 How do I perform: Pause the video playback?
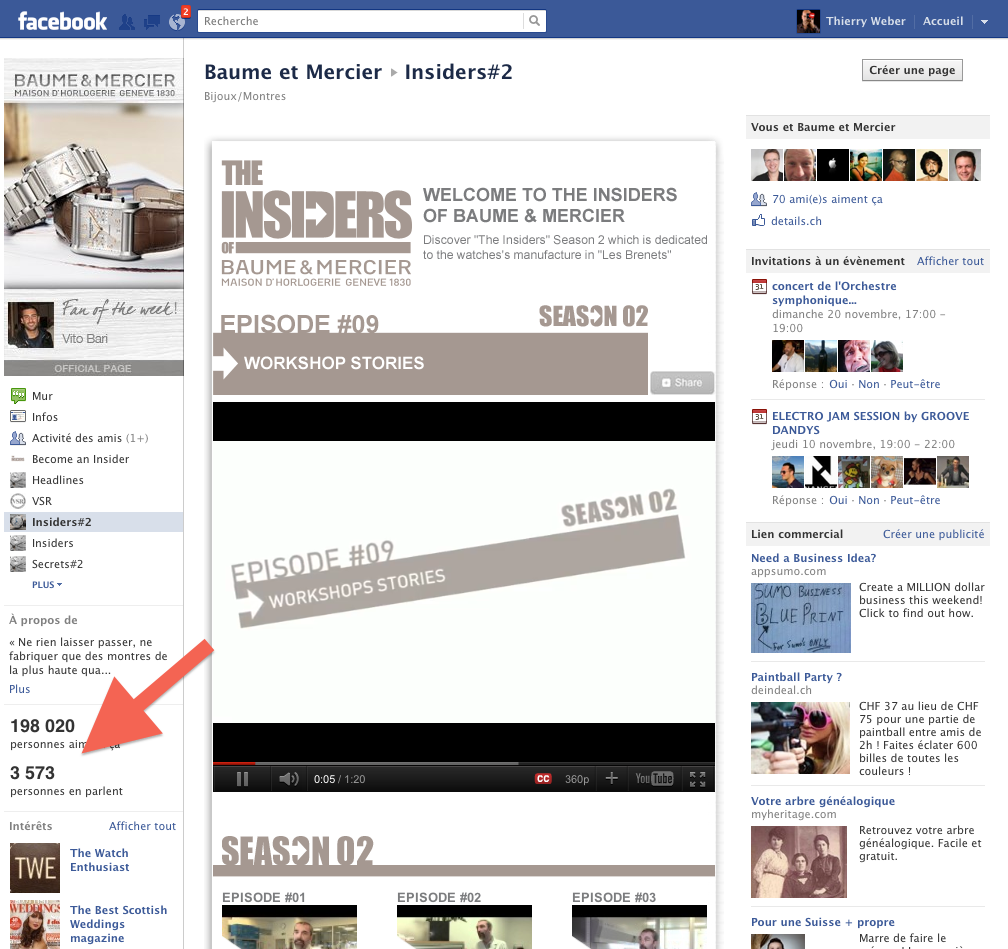pyautogui.click(x=242, y=779)
